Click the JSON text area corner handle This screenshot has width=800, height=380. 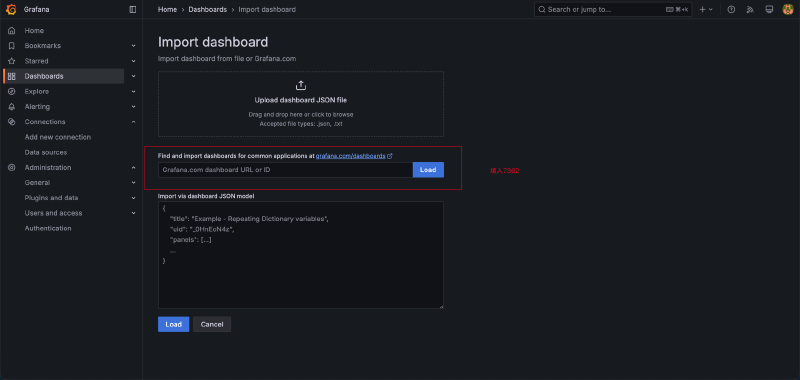441,306
